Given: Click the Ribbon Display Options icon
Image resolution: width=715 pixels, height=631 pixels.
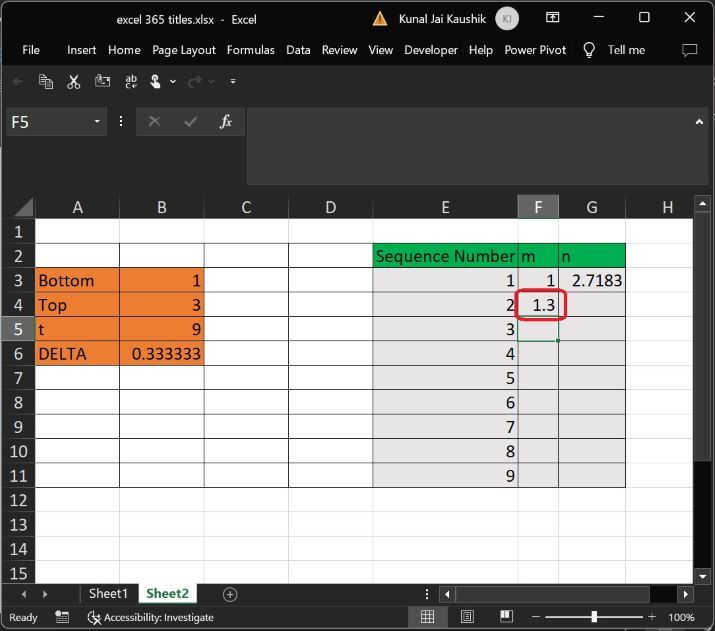Looking at the screenshot, I should (552, 18).
